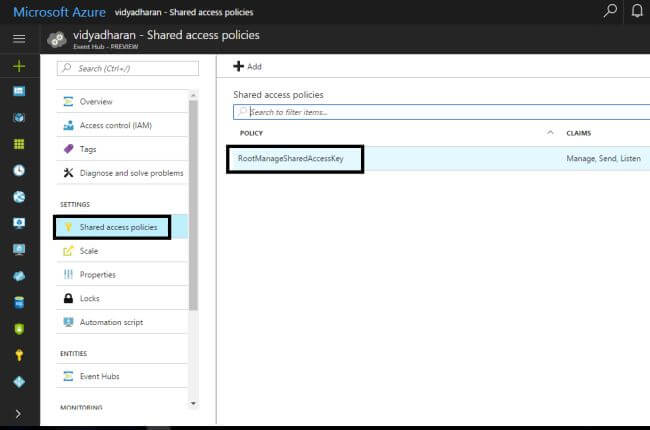The image size is (650, 430).
Task: Sort by CLAIMS column header
Action: (x=579, y=133)
